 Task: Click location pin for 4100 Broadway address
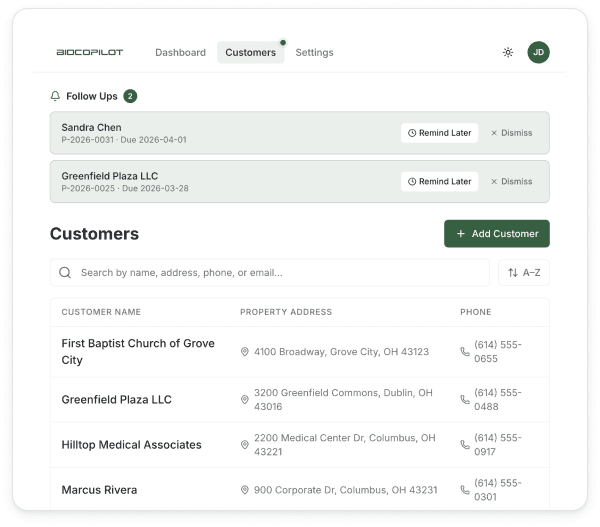(x=245, y=352)
